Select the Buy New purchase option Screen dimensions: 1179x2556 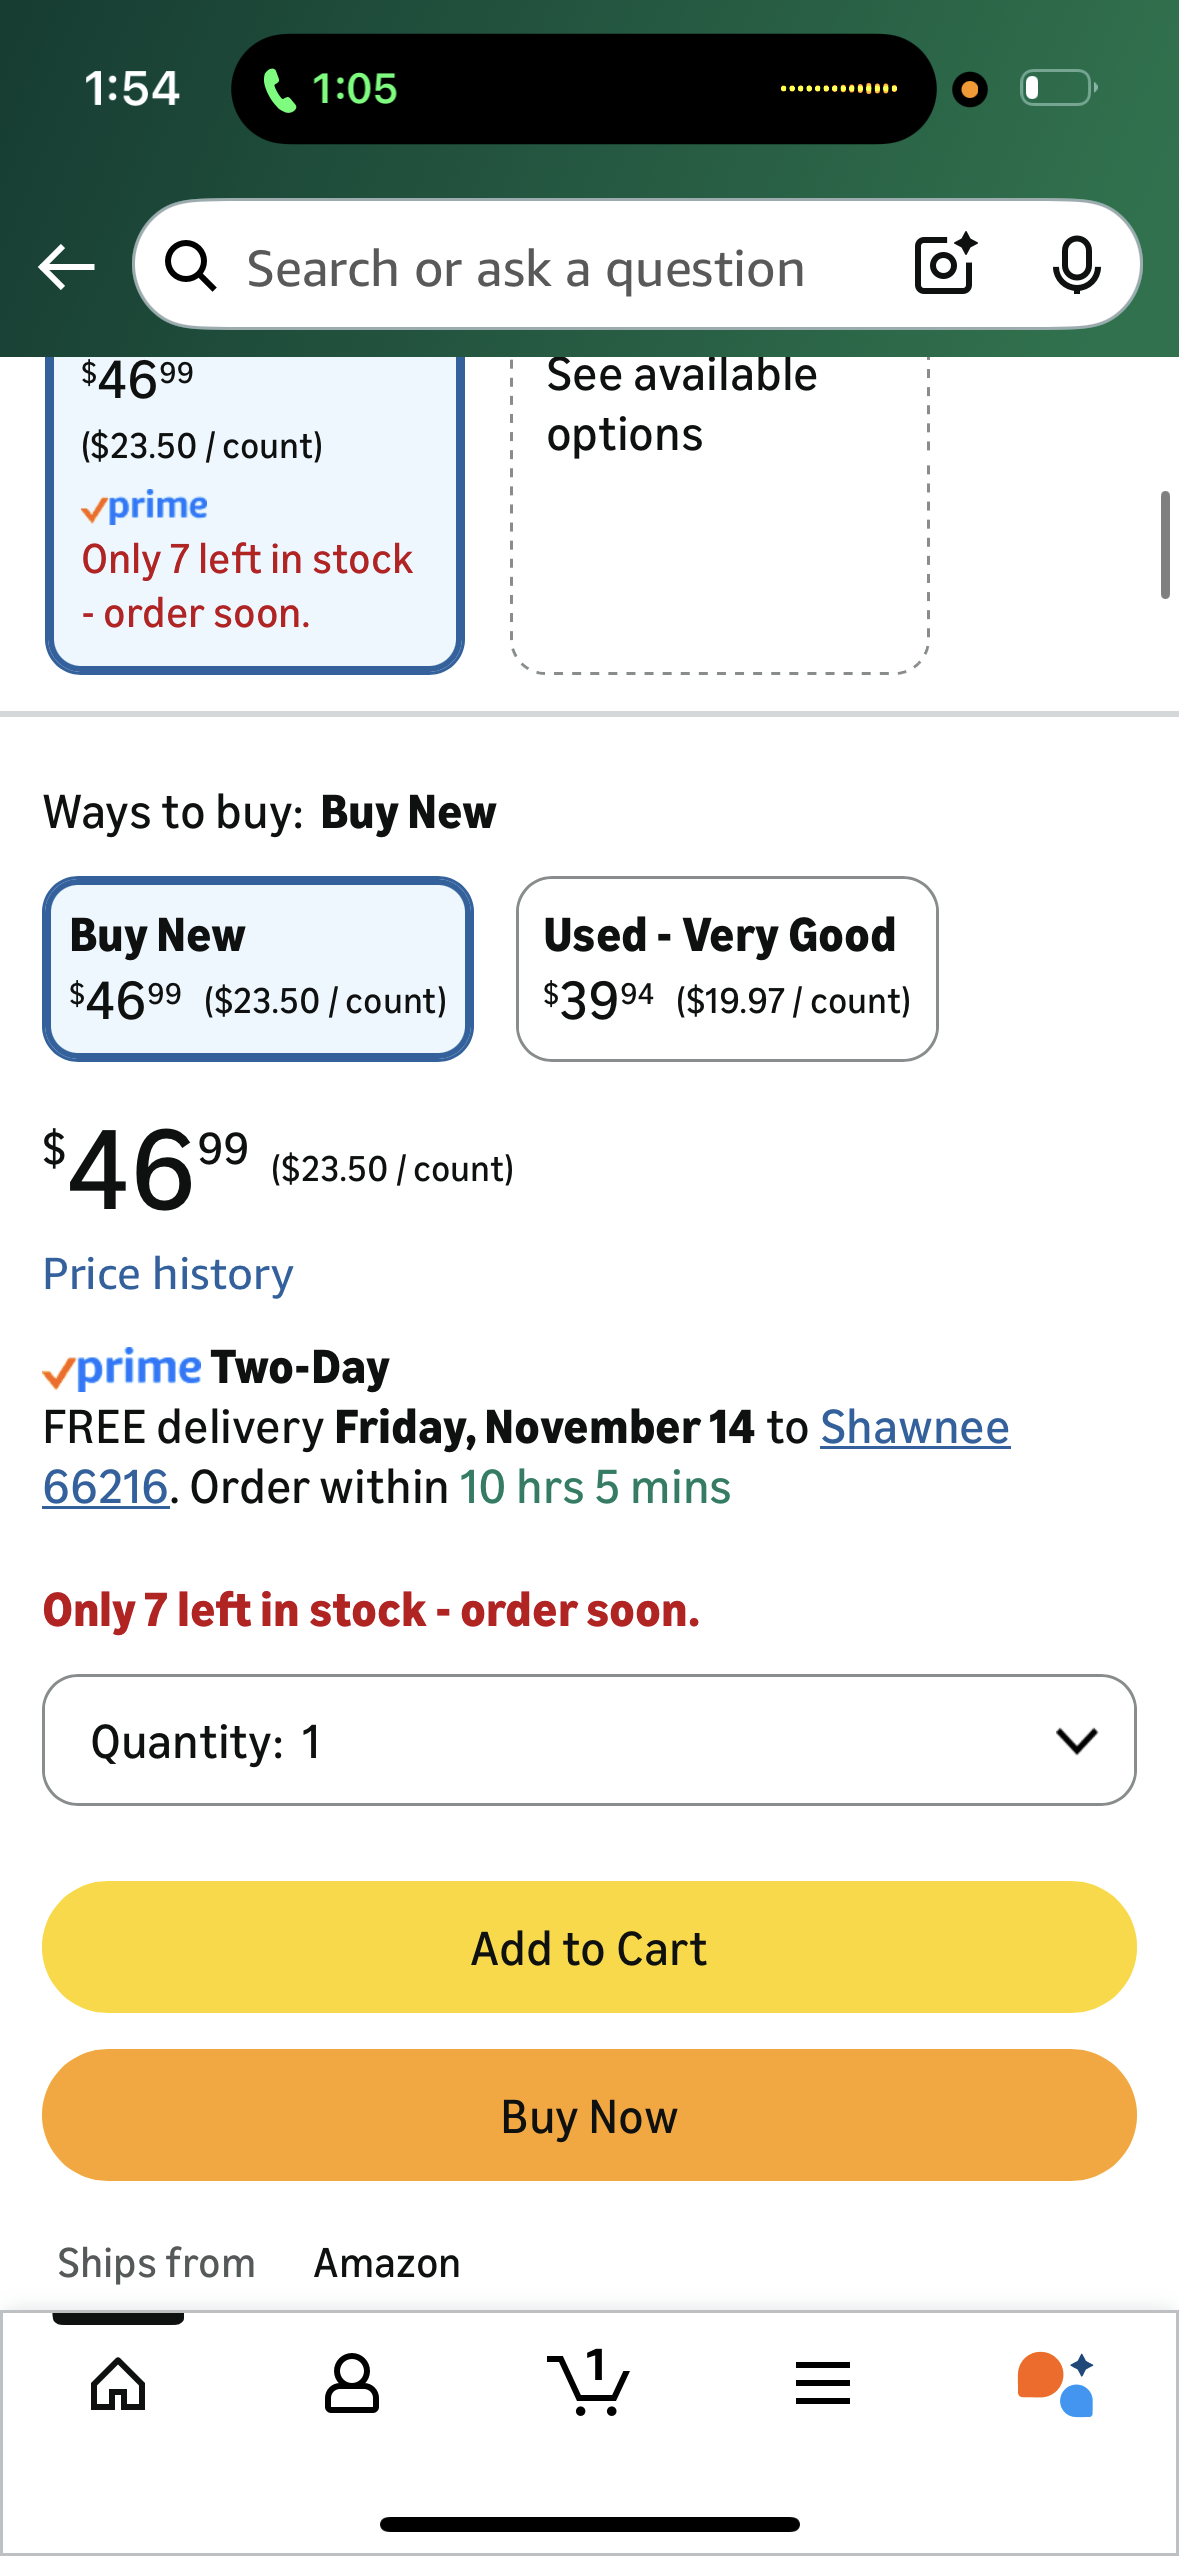tap(257, 968)
